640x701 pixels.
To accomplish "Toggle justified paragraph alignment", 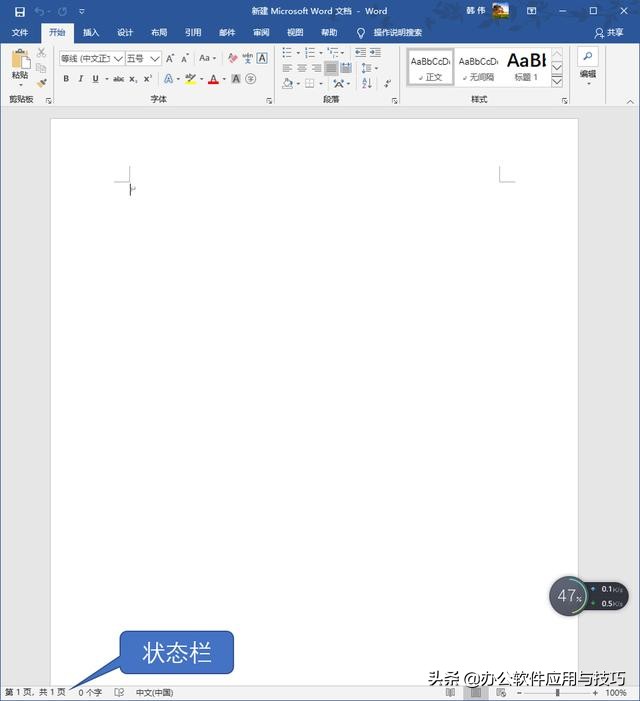I will pyautogui.click(x=331, y=68).
